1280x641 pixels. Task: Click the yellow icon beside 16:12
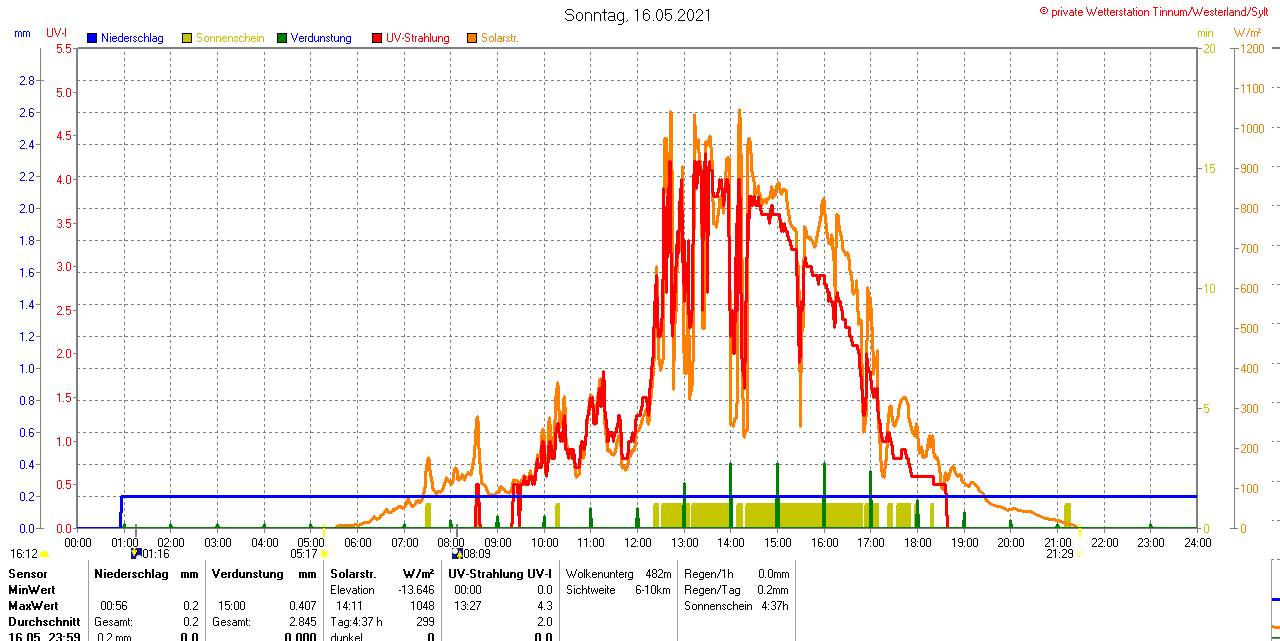(44, 553)
